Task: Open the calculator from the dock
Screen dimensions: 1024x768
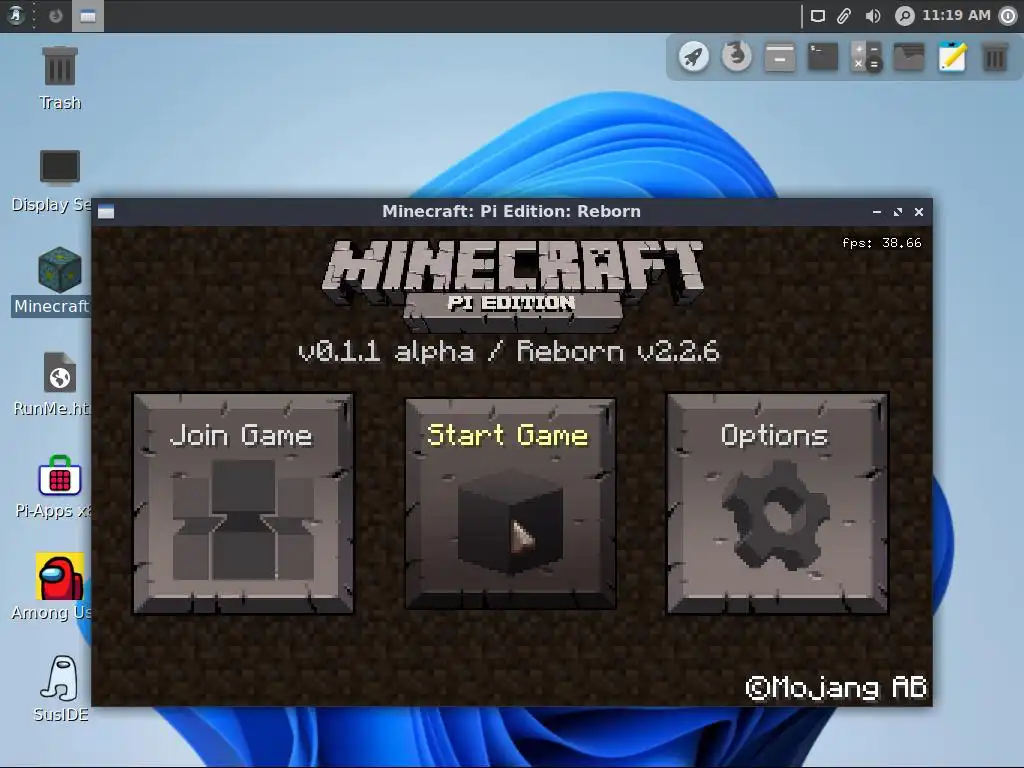Action: 866,57
